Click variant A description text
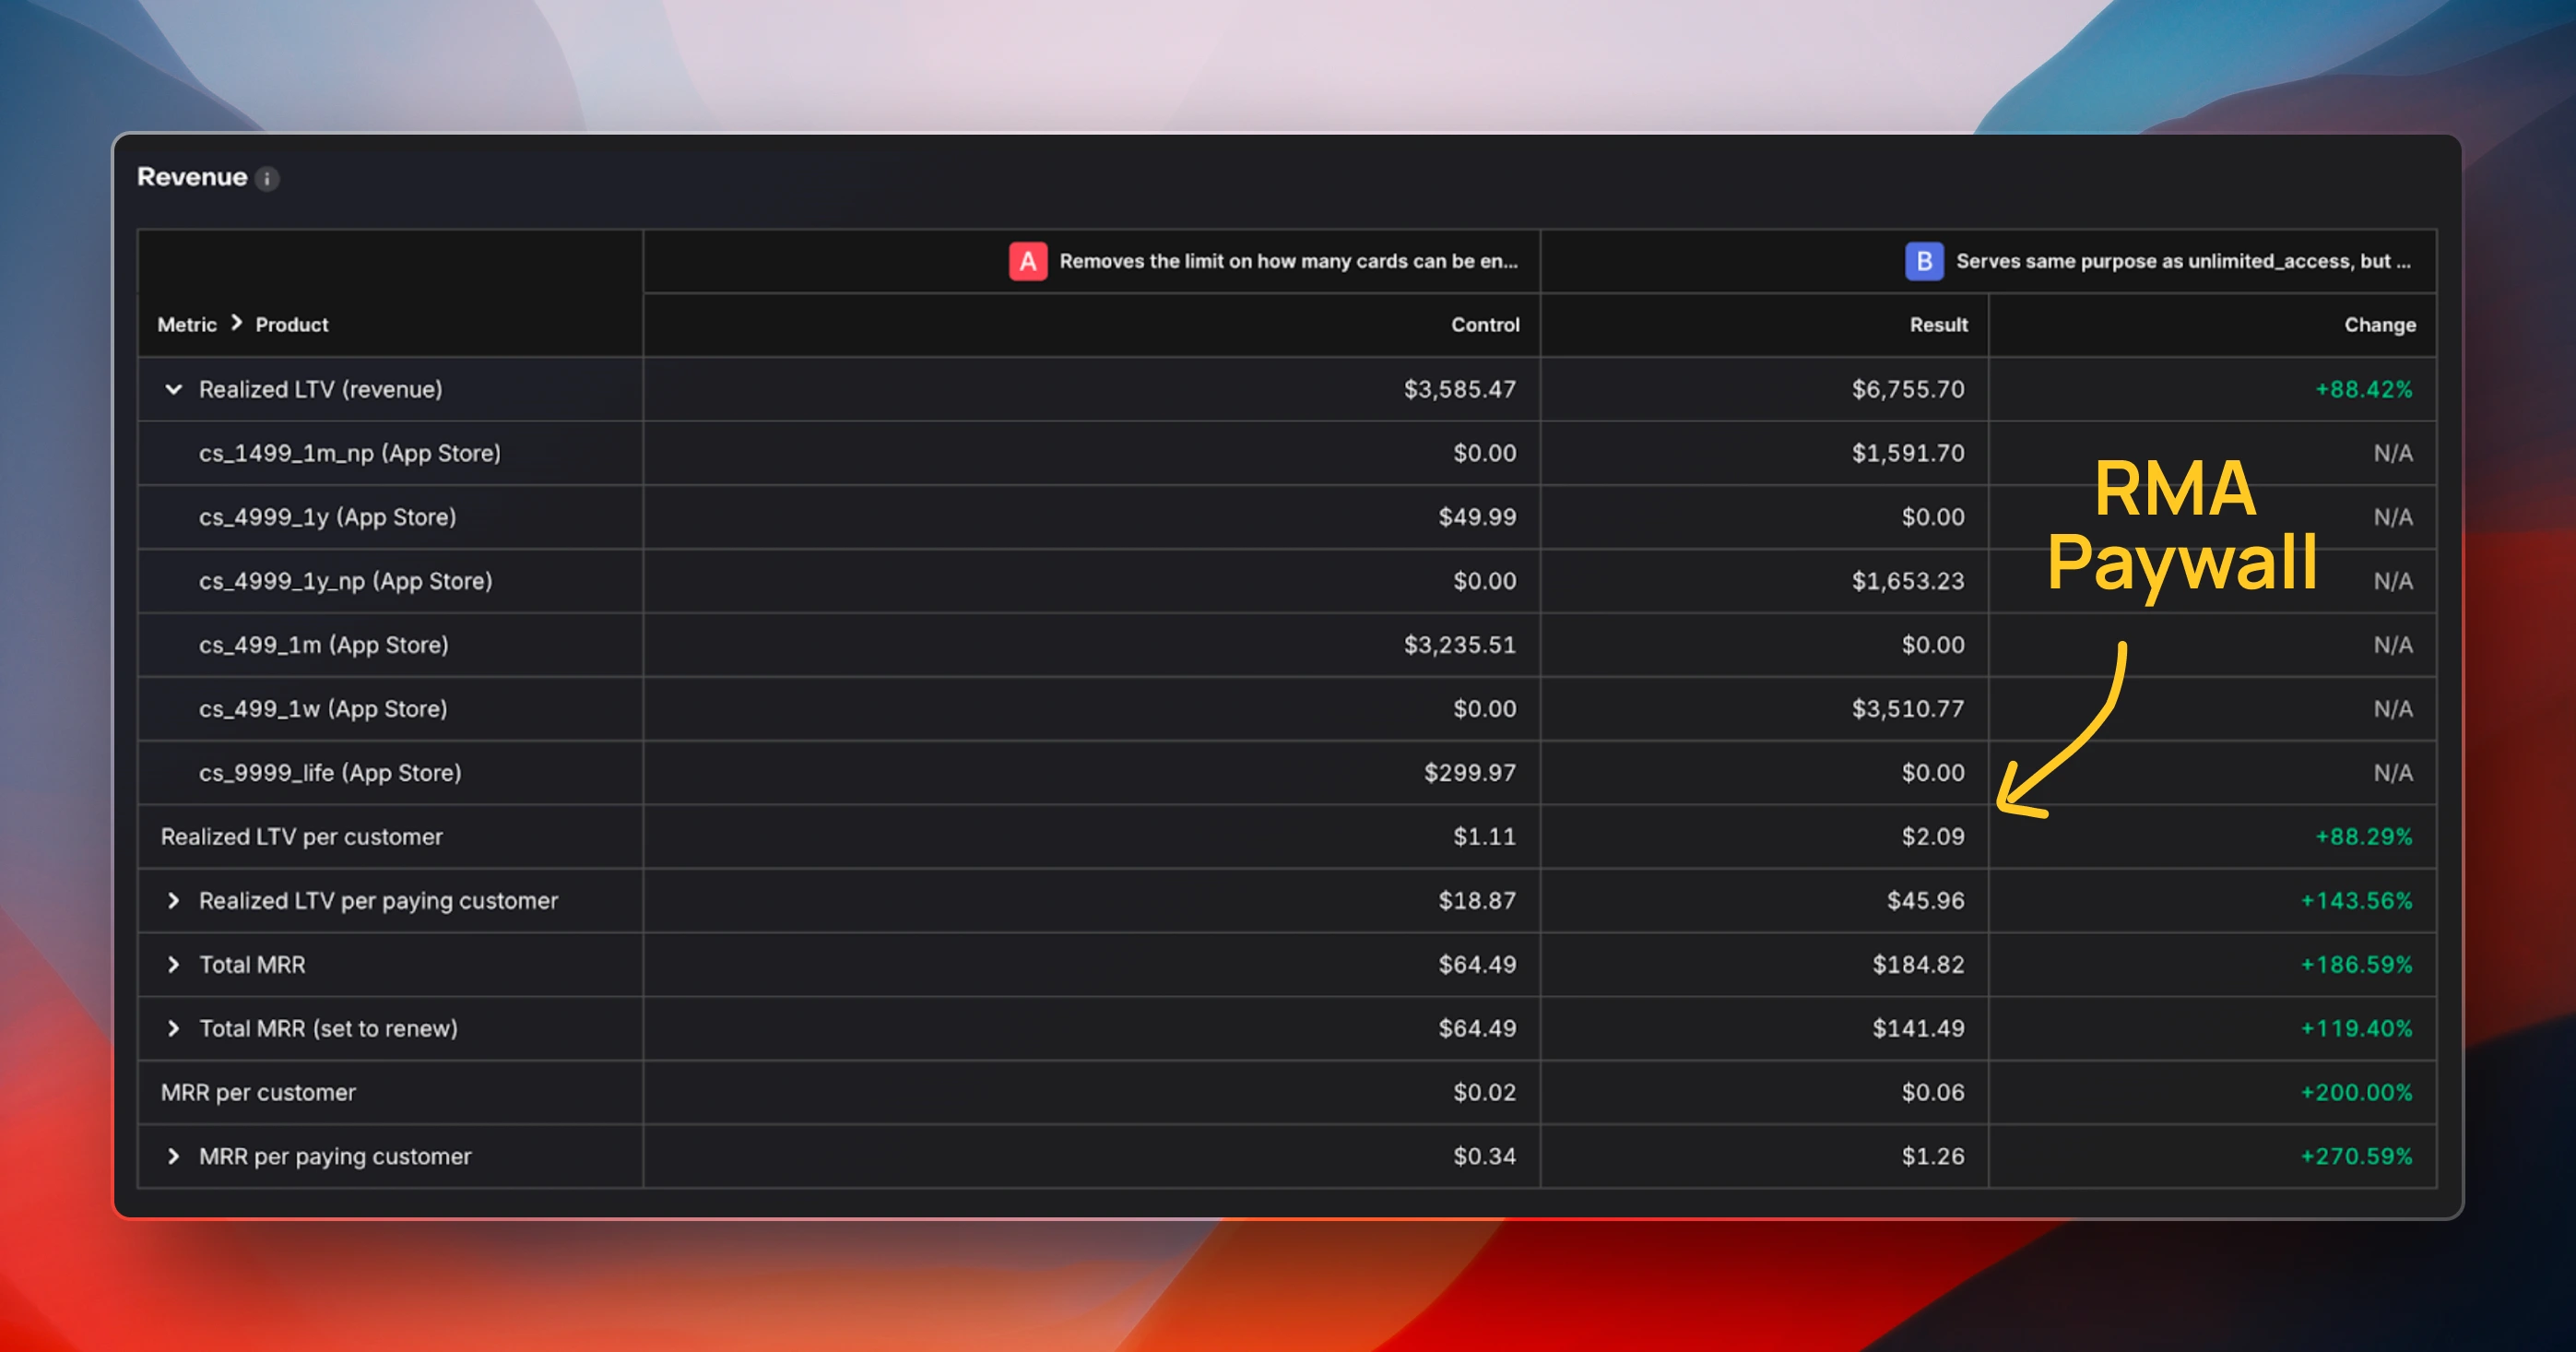Viewport: 2576px width, 1352px height. pyautogui.click(x=1288, y=261)
